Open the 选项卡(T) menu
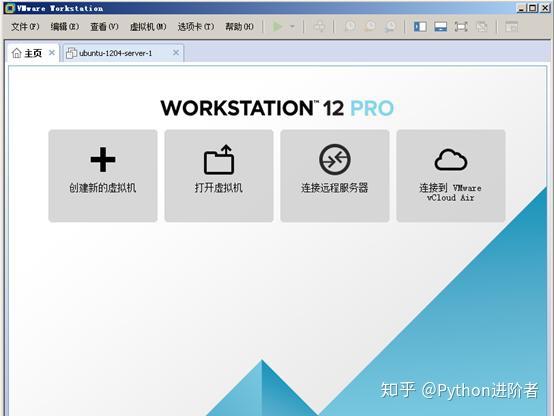554x416 pixels. pos(196,27)
